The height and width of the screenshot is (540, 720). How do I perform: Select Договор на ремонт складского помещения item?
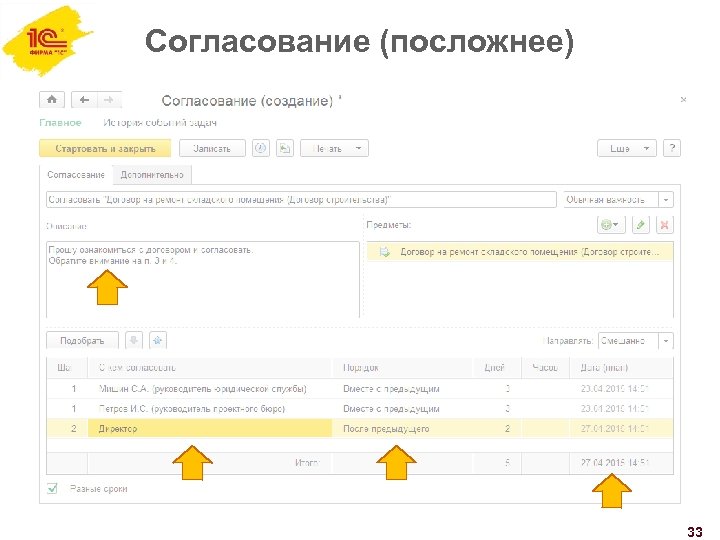pos(520,252)
